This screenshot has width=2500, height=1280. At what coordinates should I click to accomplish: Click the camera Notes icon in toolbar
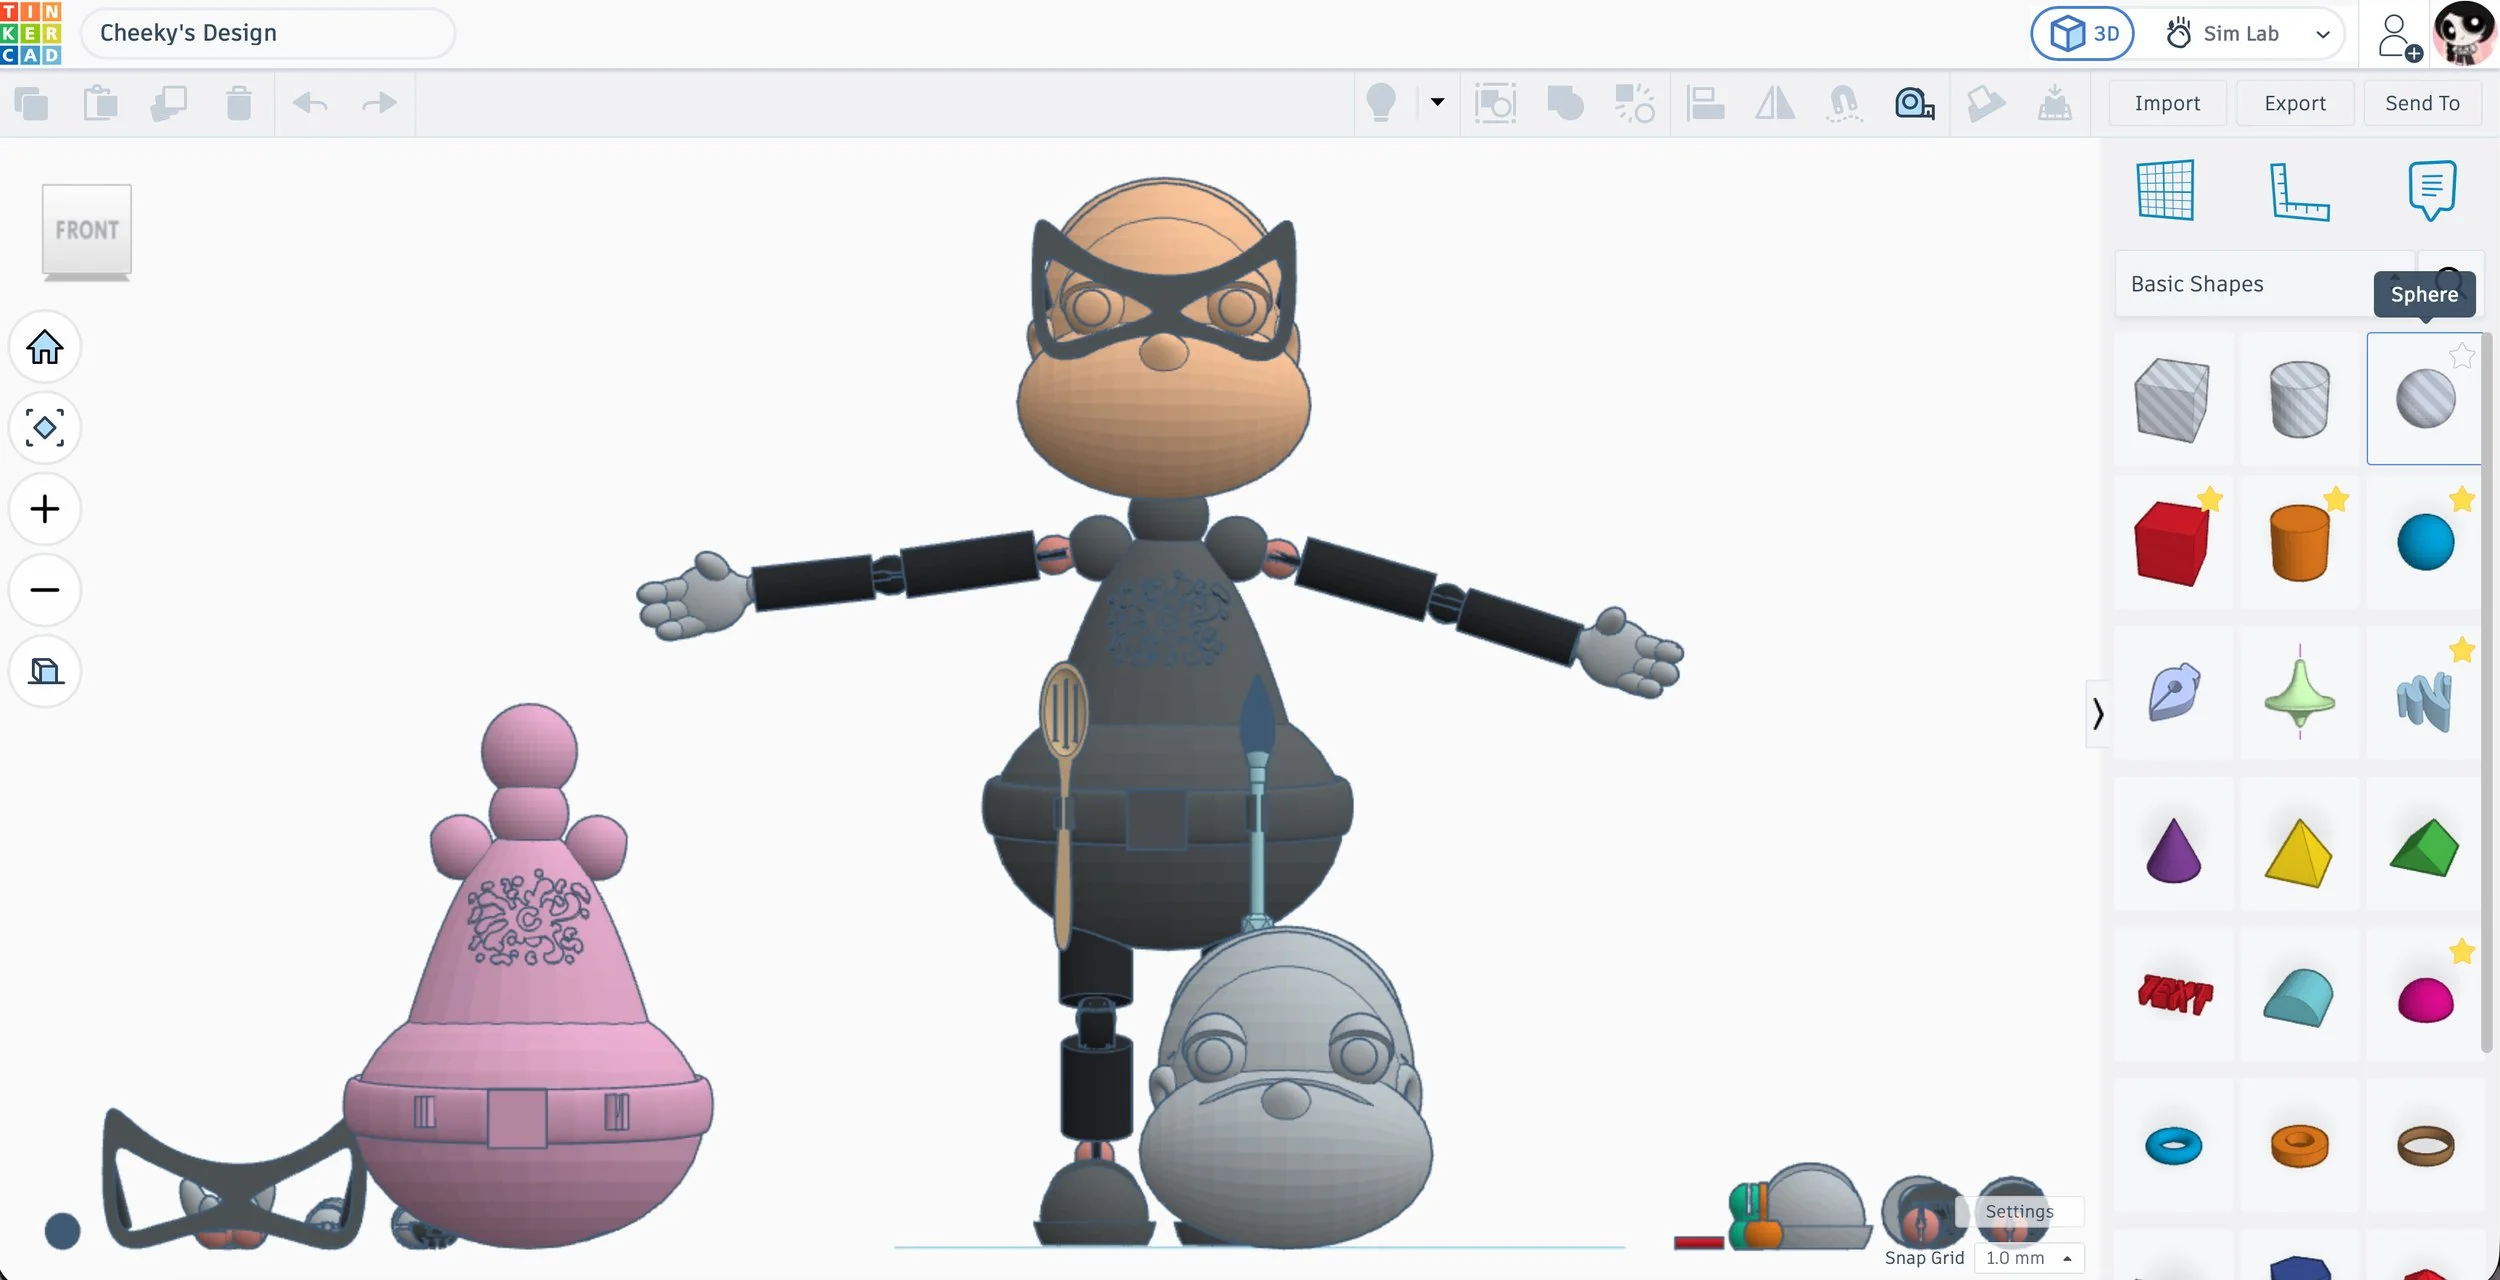tap(1915, 103)
